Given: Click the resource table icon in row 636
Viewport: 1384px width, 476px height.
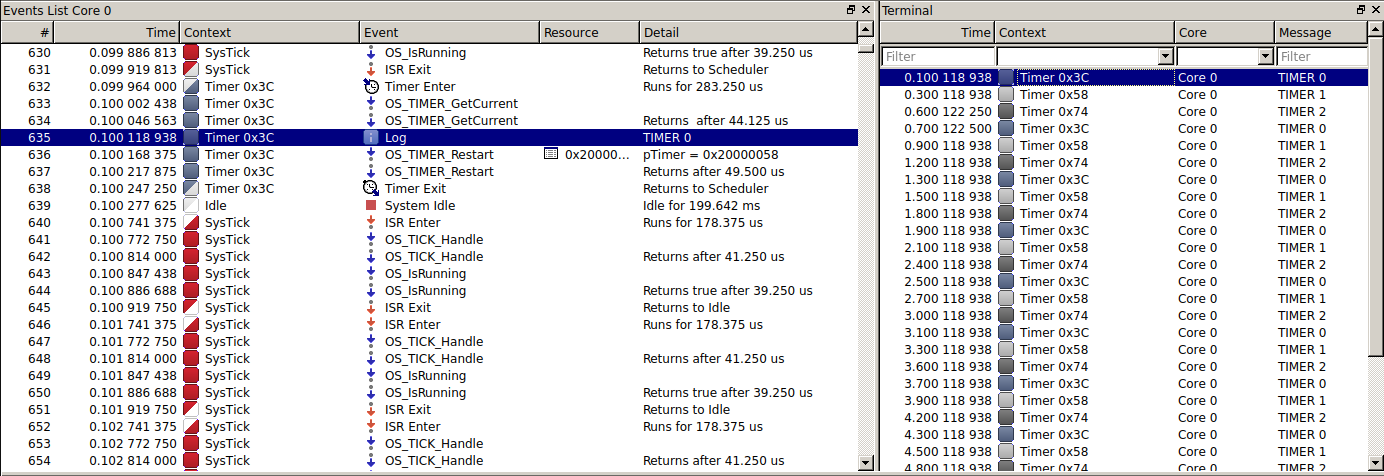Looking at the screenshot, I should click(550, 155).
